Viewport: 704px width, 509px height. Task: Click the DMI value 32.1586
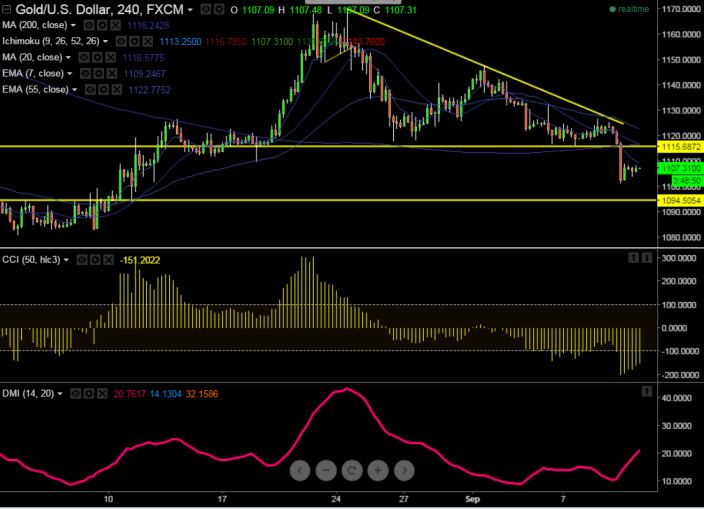tap(202, 394)
